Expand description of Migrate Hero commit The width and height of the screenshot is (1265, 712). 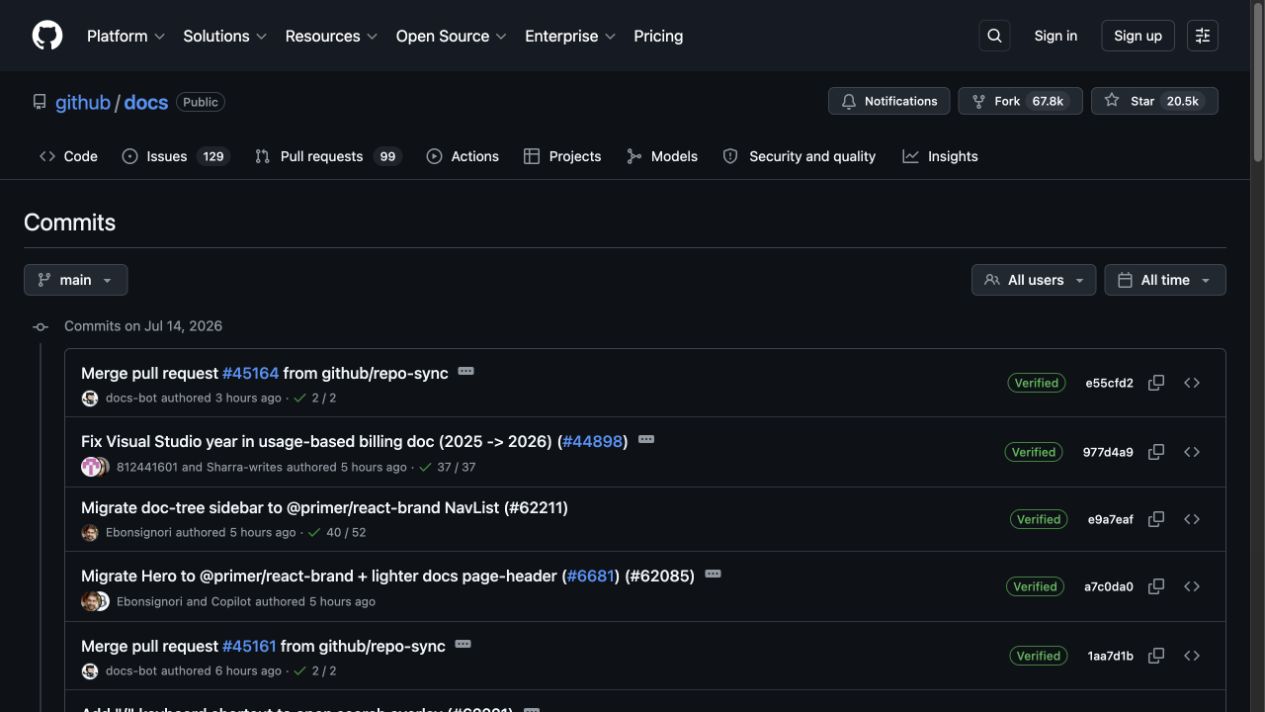[713, 574]
